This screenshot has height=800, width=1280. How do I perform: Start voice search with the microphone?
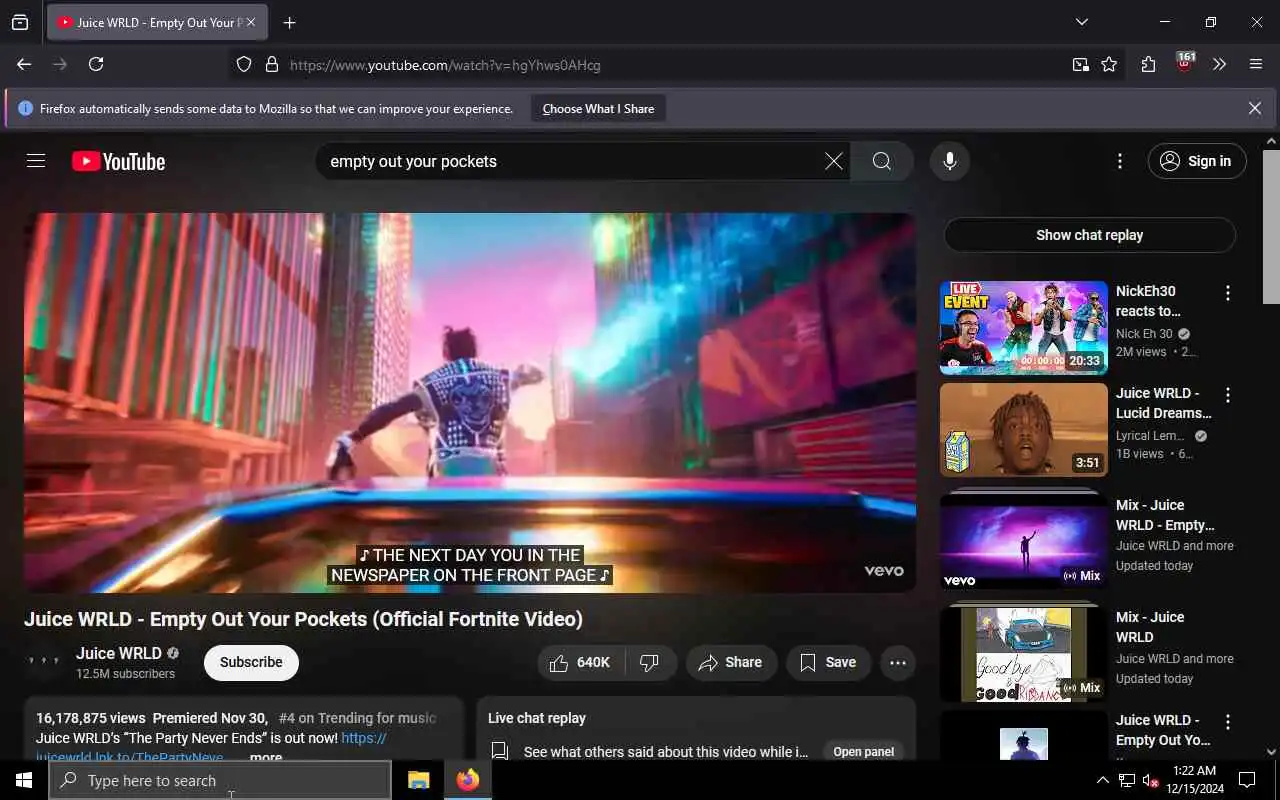pos(949,161)
